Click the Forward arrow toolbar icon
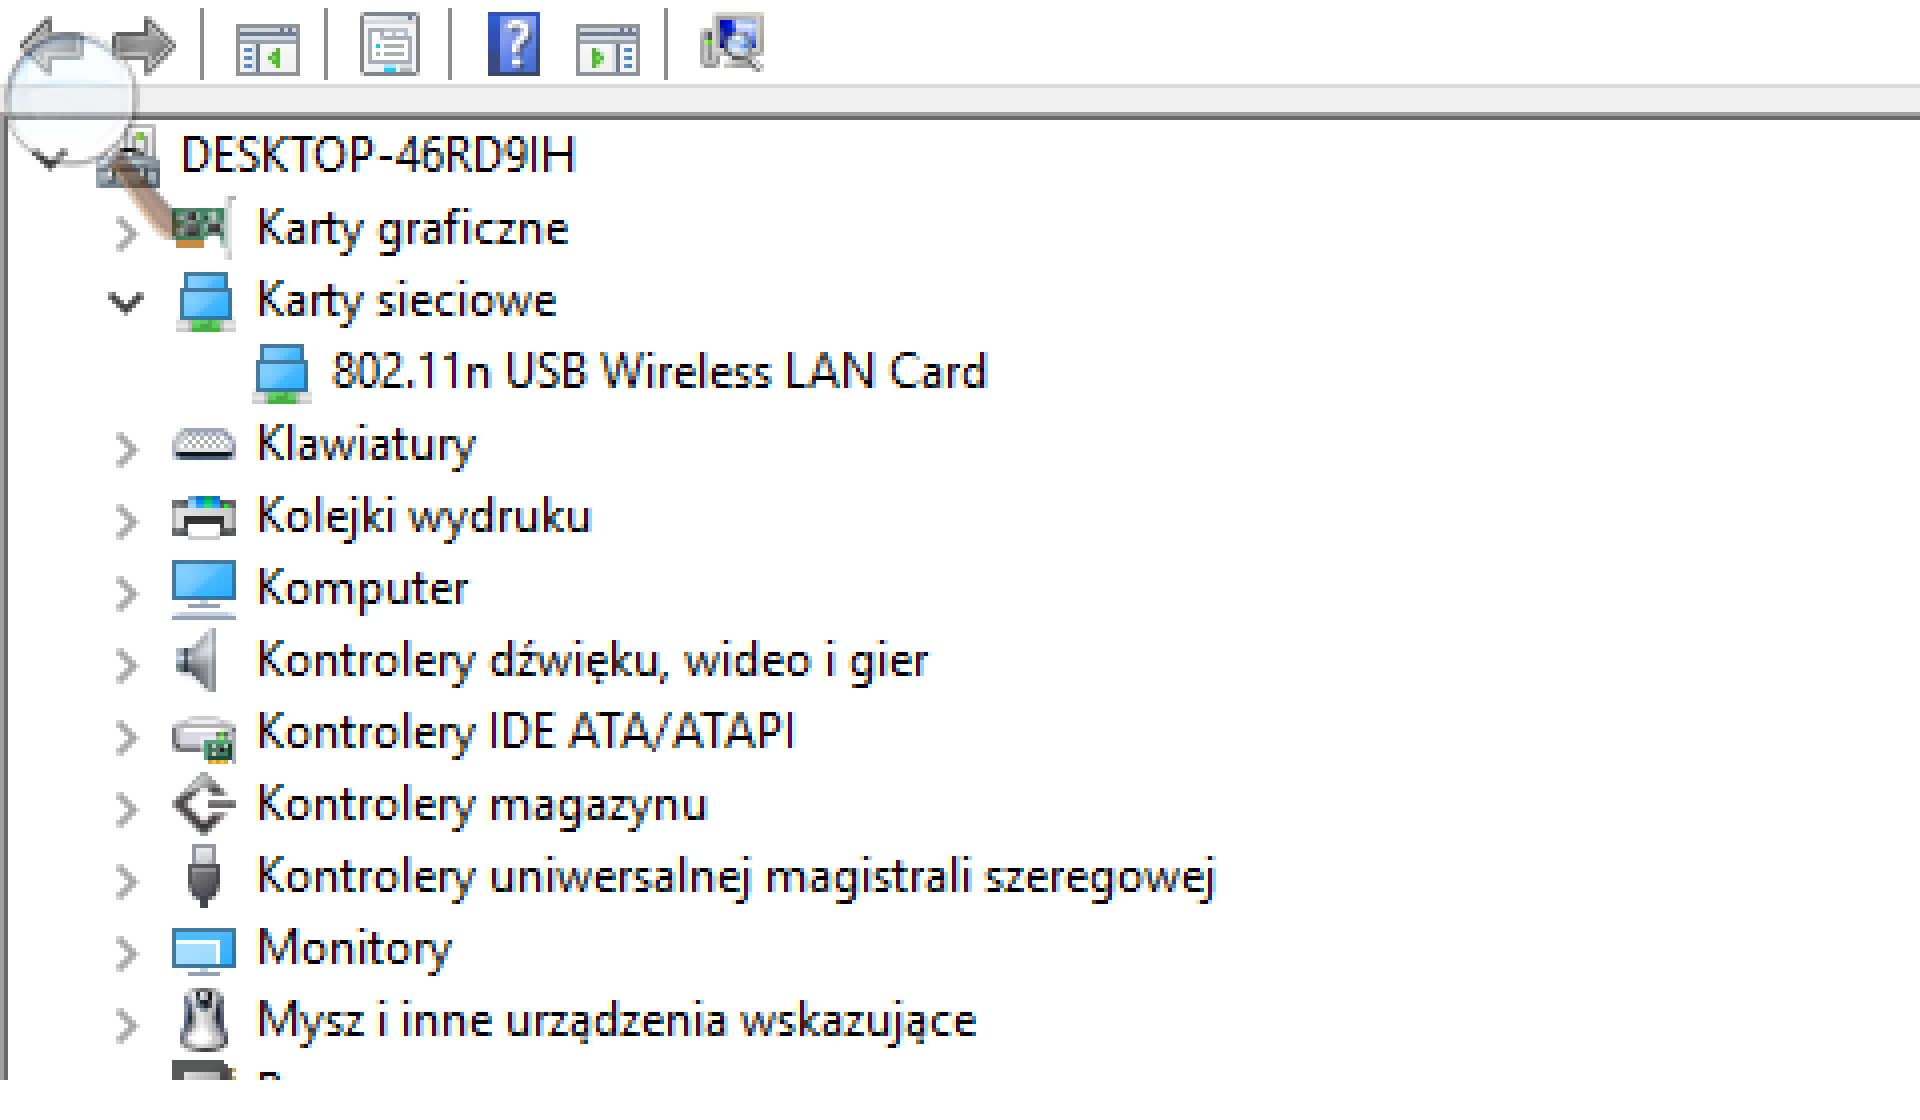 pyautogui.click(x=143, y=46)
